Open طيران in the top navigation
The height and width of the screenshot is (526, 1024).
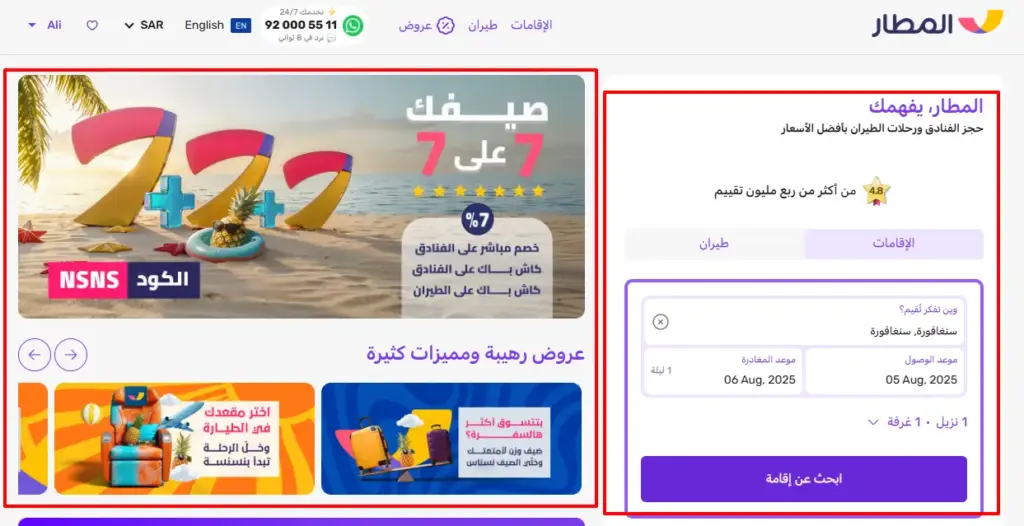(483, 25)
